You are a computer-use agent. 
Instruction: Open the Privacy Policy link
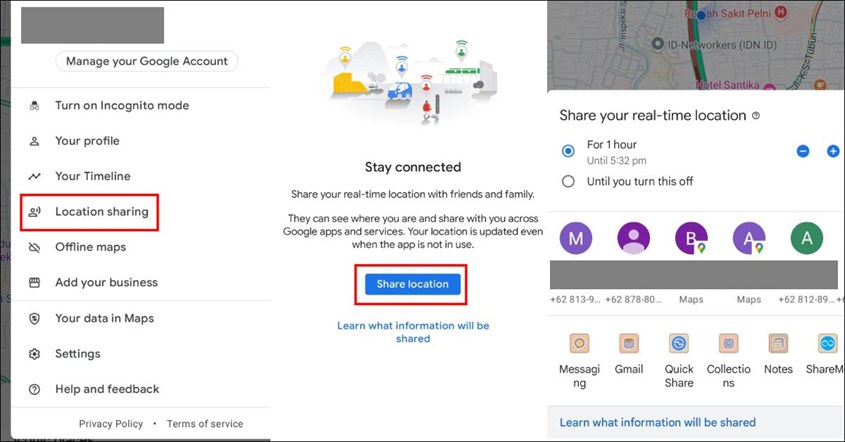click(x=110, y=424)
